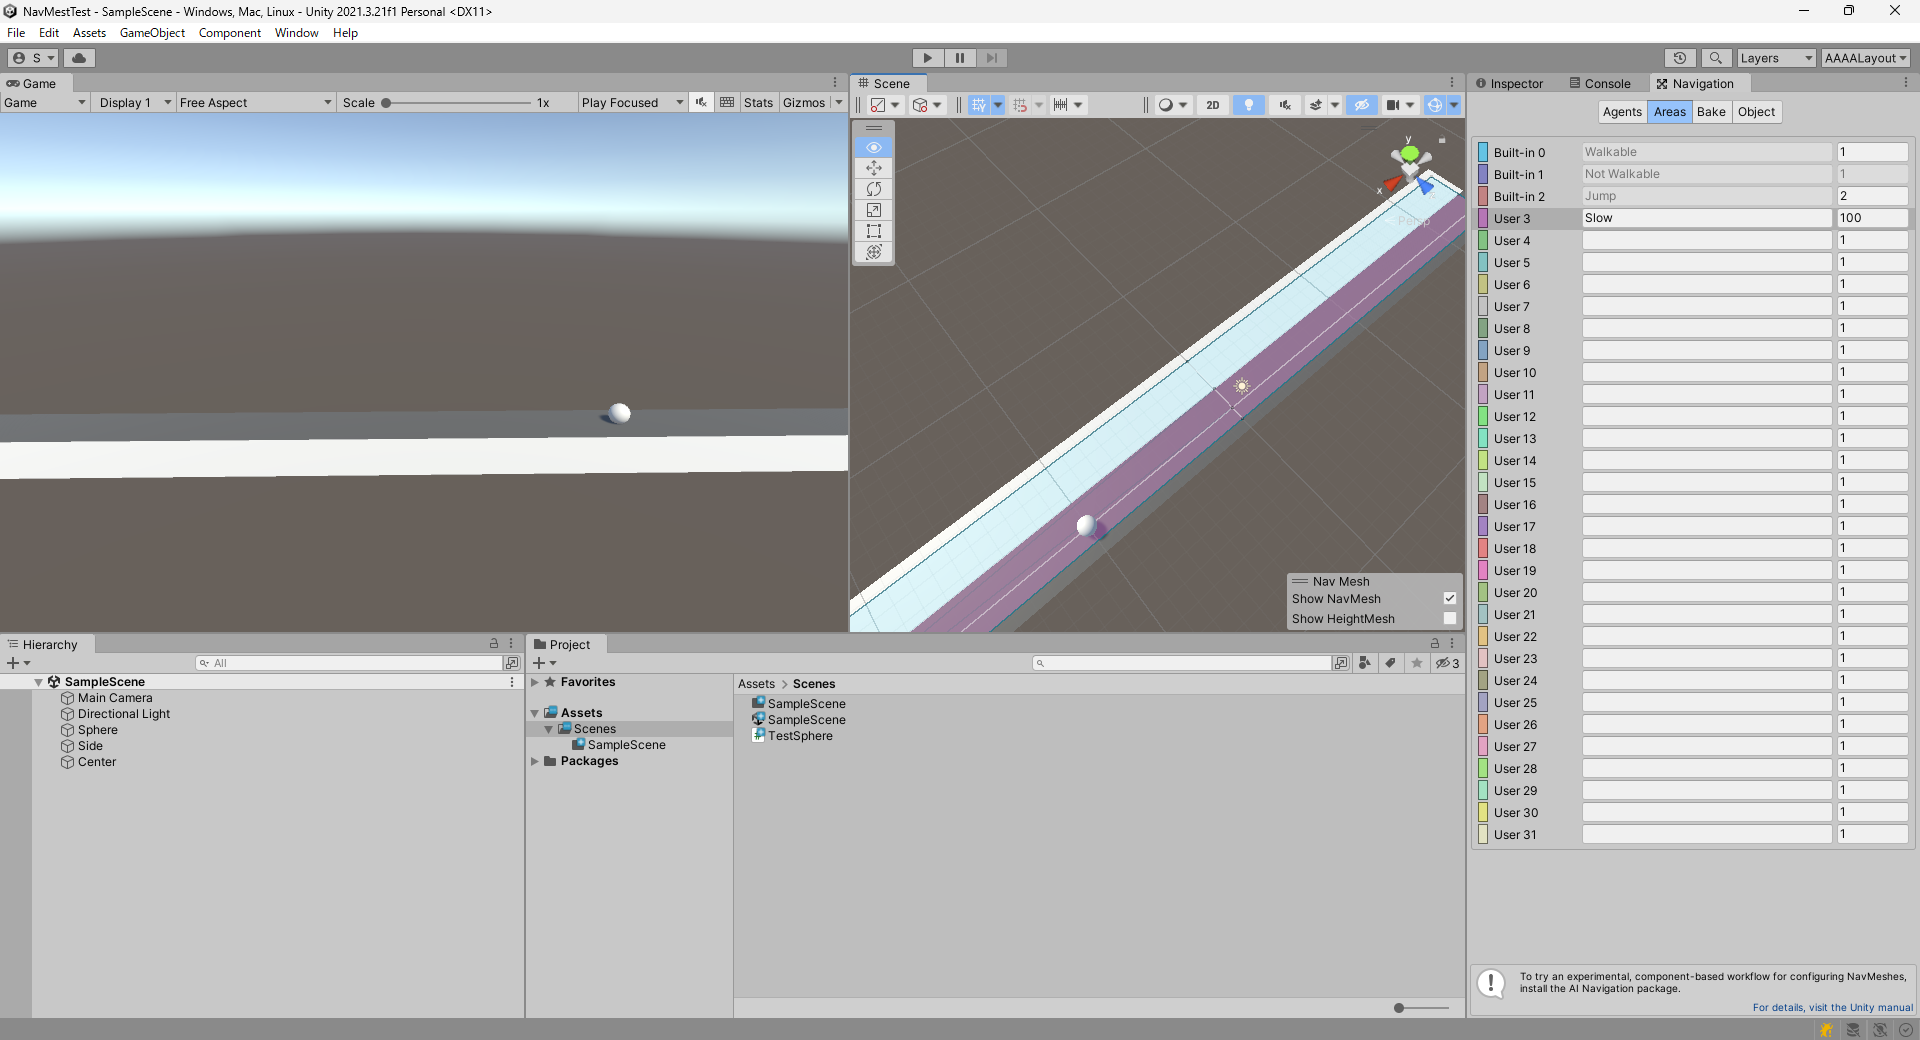
Task: Toggle Scene lighting lightbulb
Action: click(1249, 105)
